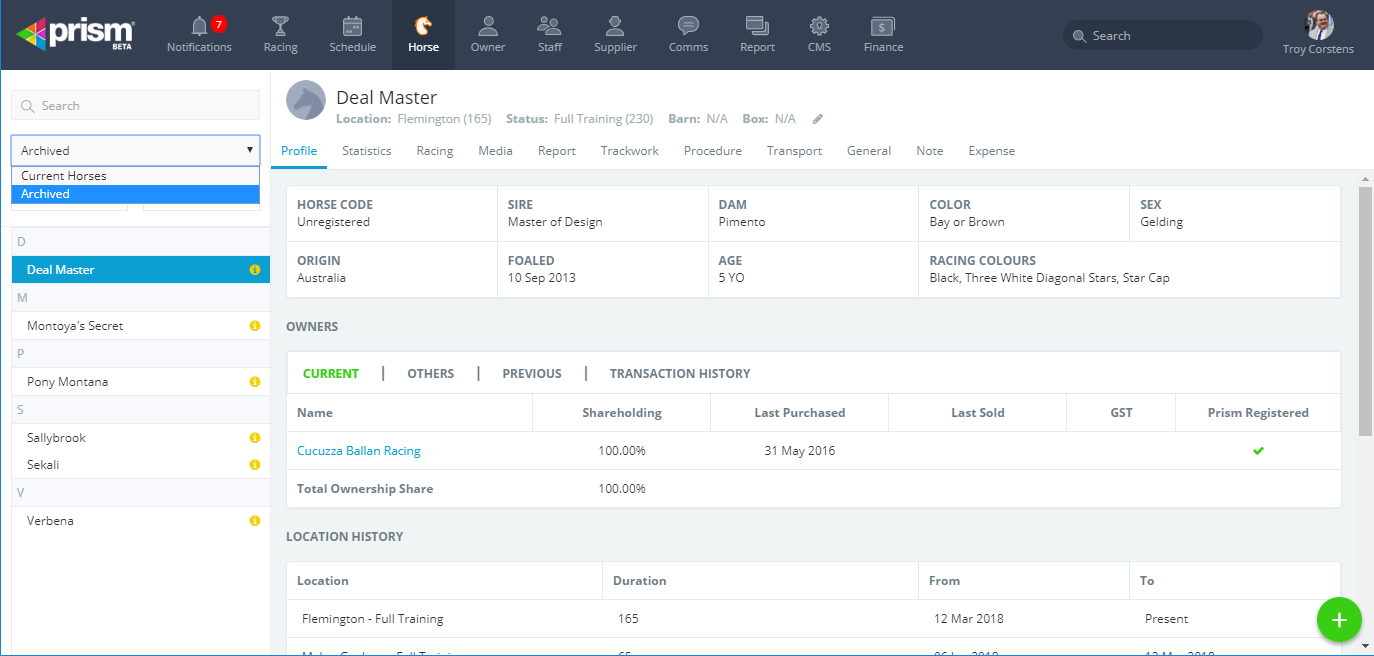Switch to the Report tab in horse profile
Image resolution: width=1374 pixels, height=656 pixels.
click(x=557, y=151)
